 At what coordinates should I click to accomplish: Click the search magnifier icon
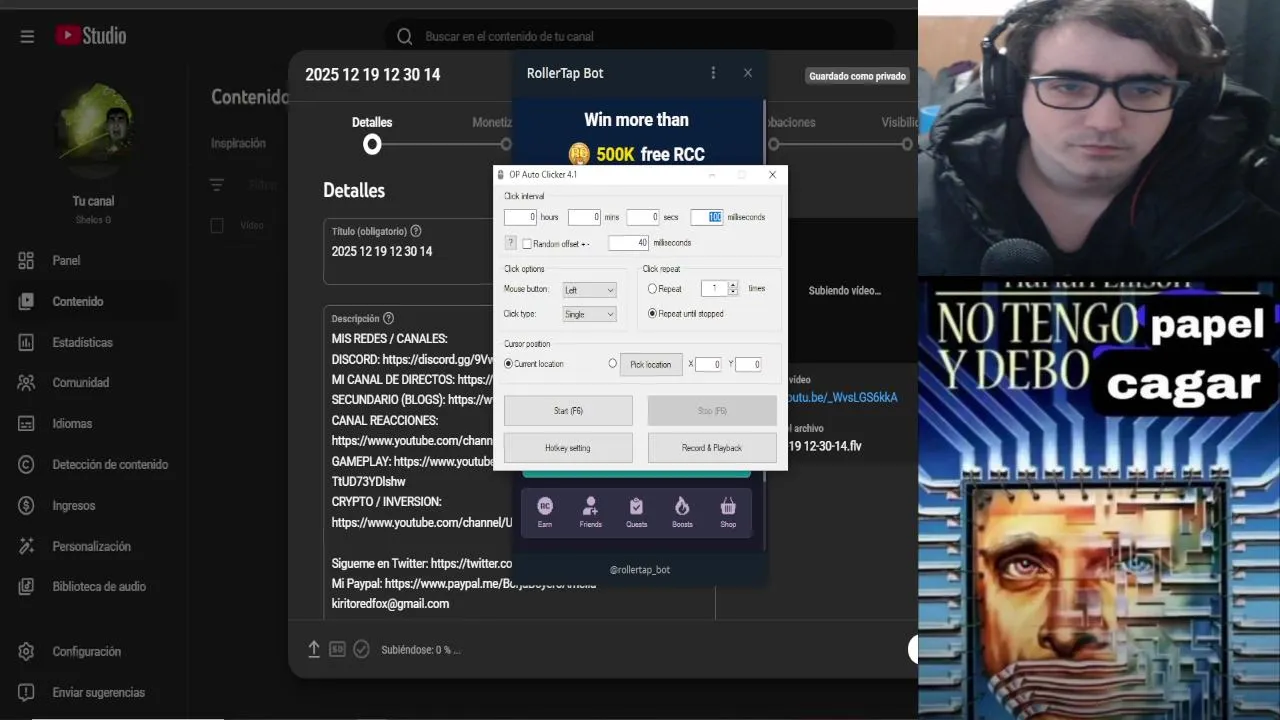click(404, 36)
